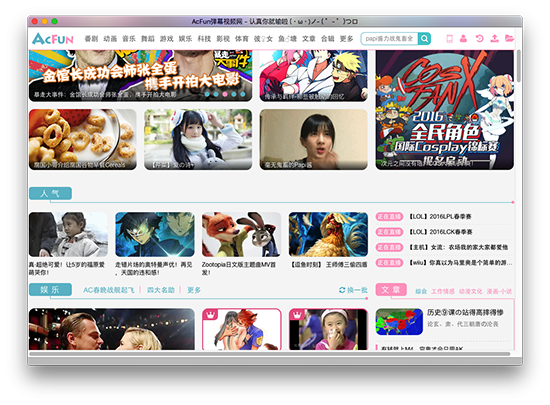Open the 体育 nav item
This screenshot has height=405, width=550.
[242, 39]
